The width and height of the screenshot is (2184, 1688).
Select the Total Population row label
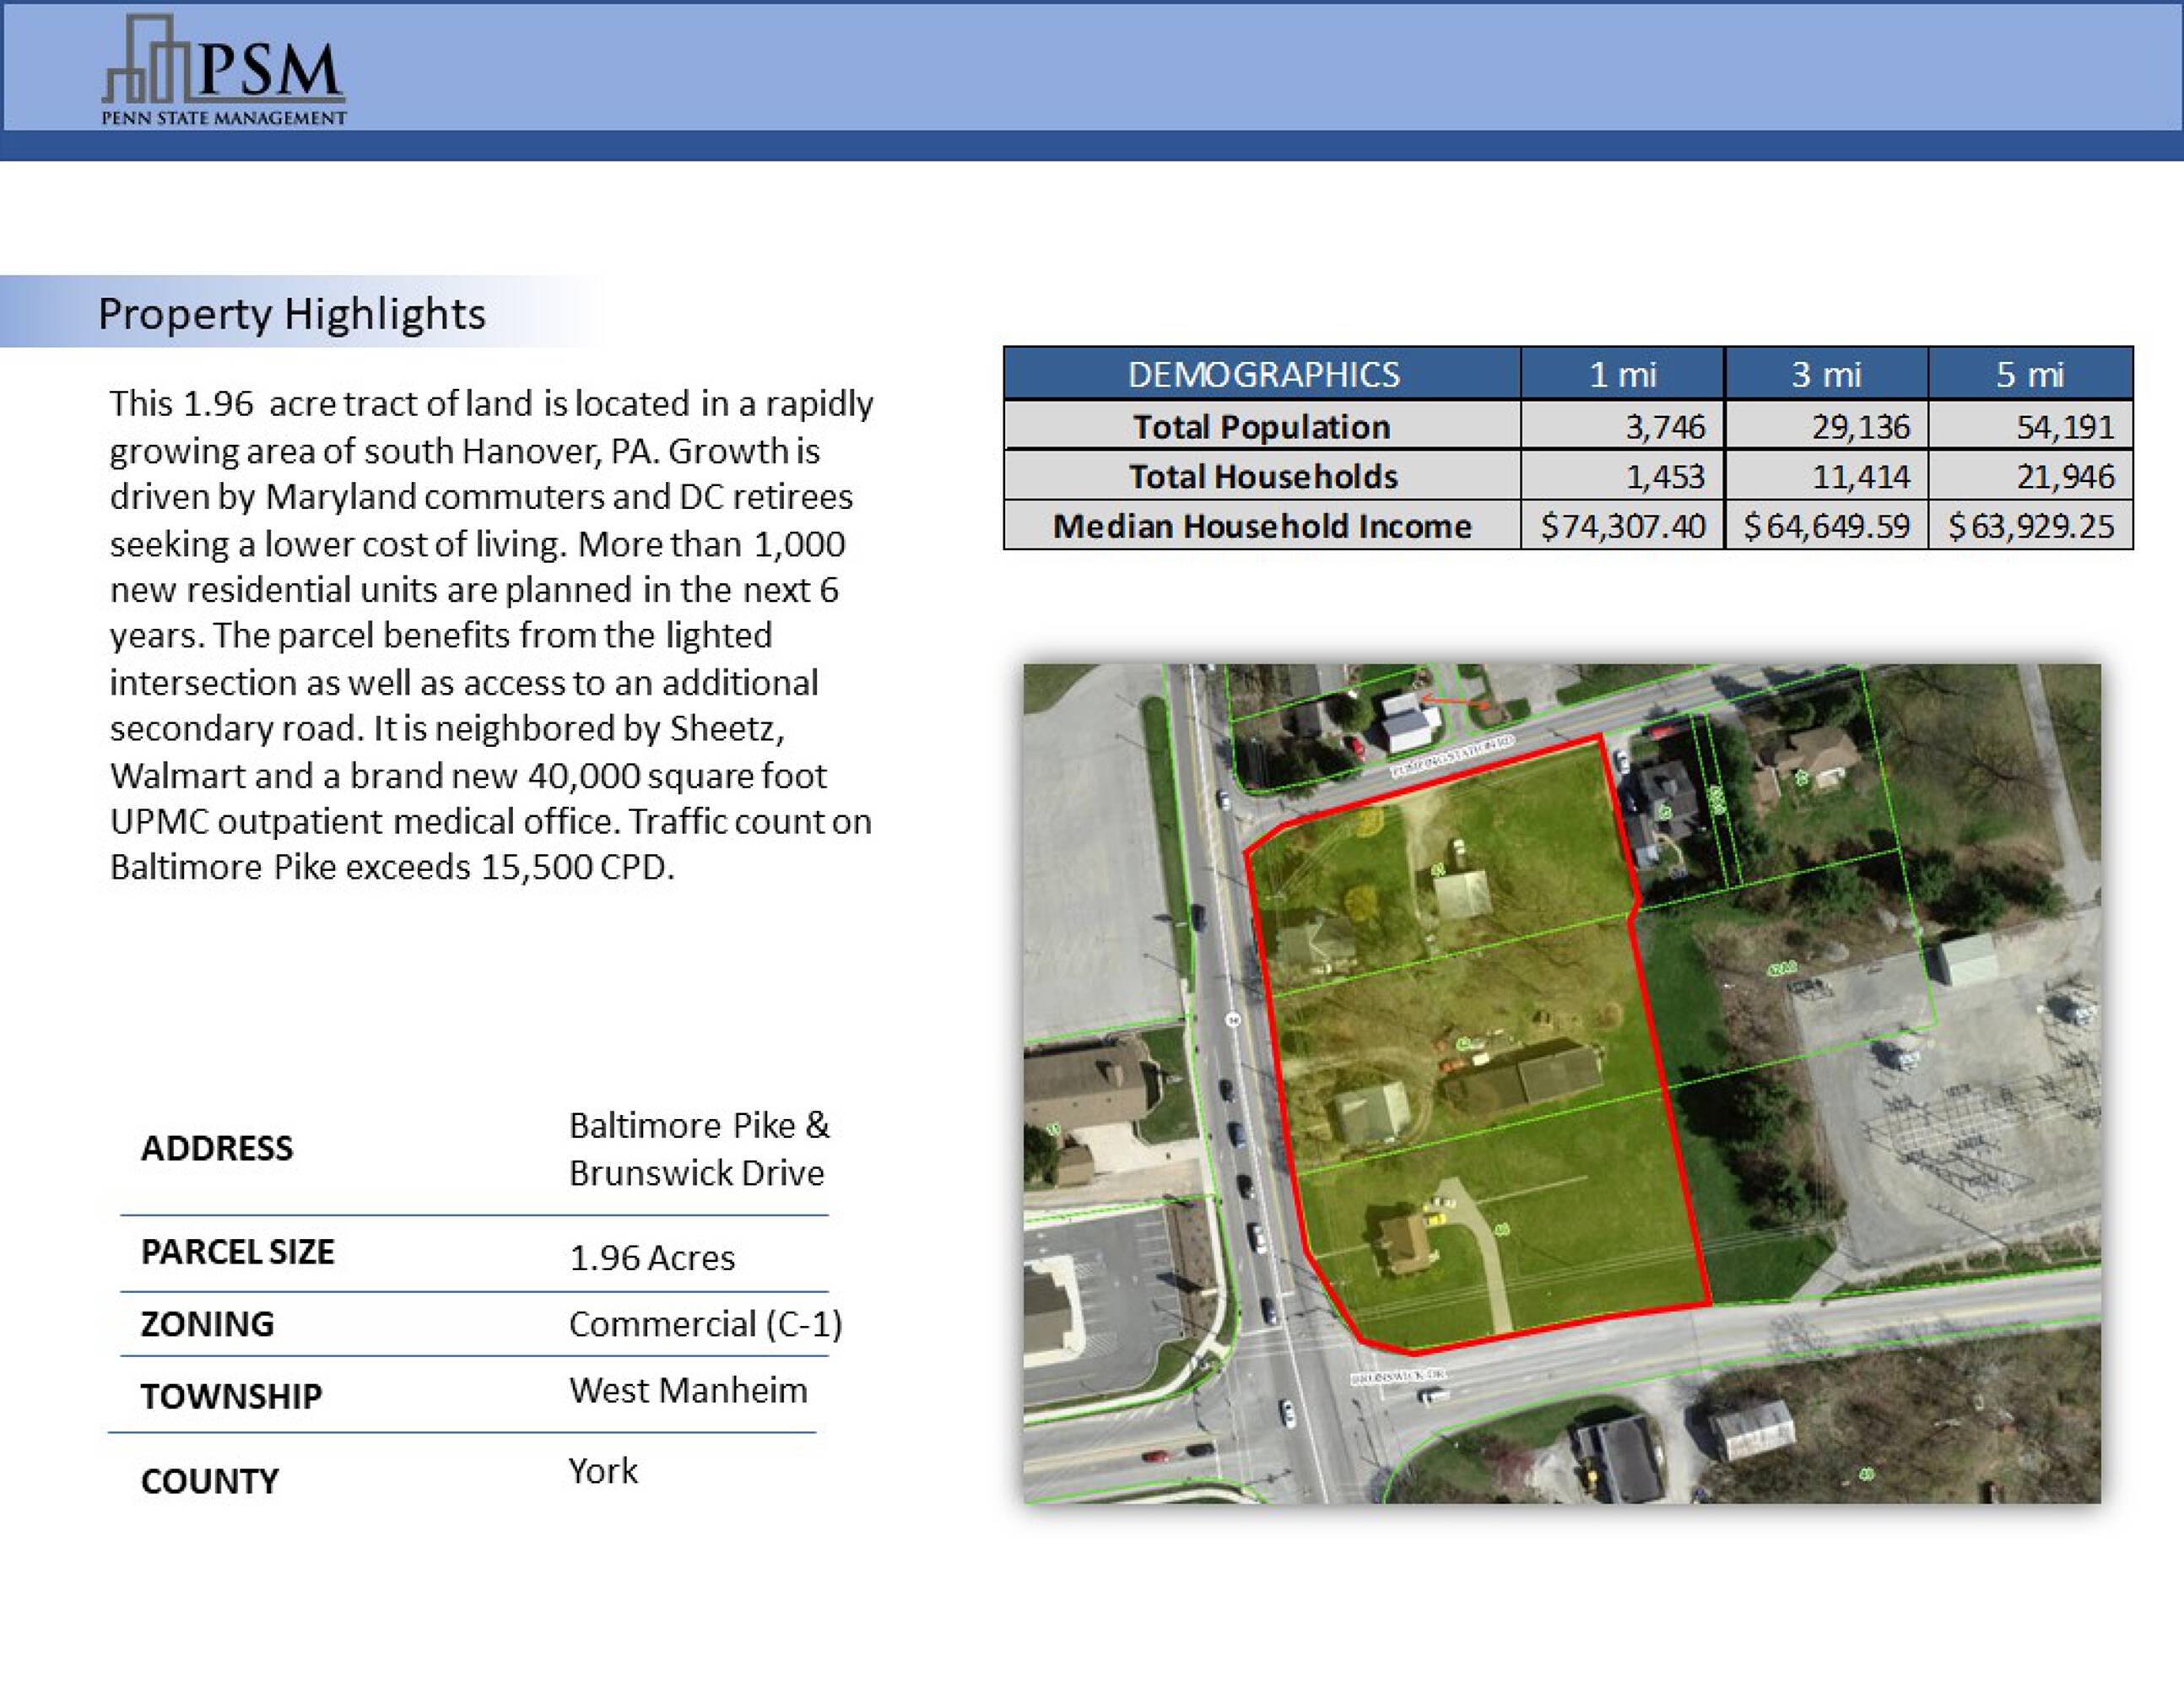(1262, 427)
